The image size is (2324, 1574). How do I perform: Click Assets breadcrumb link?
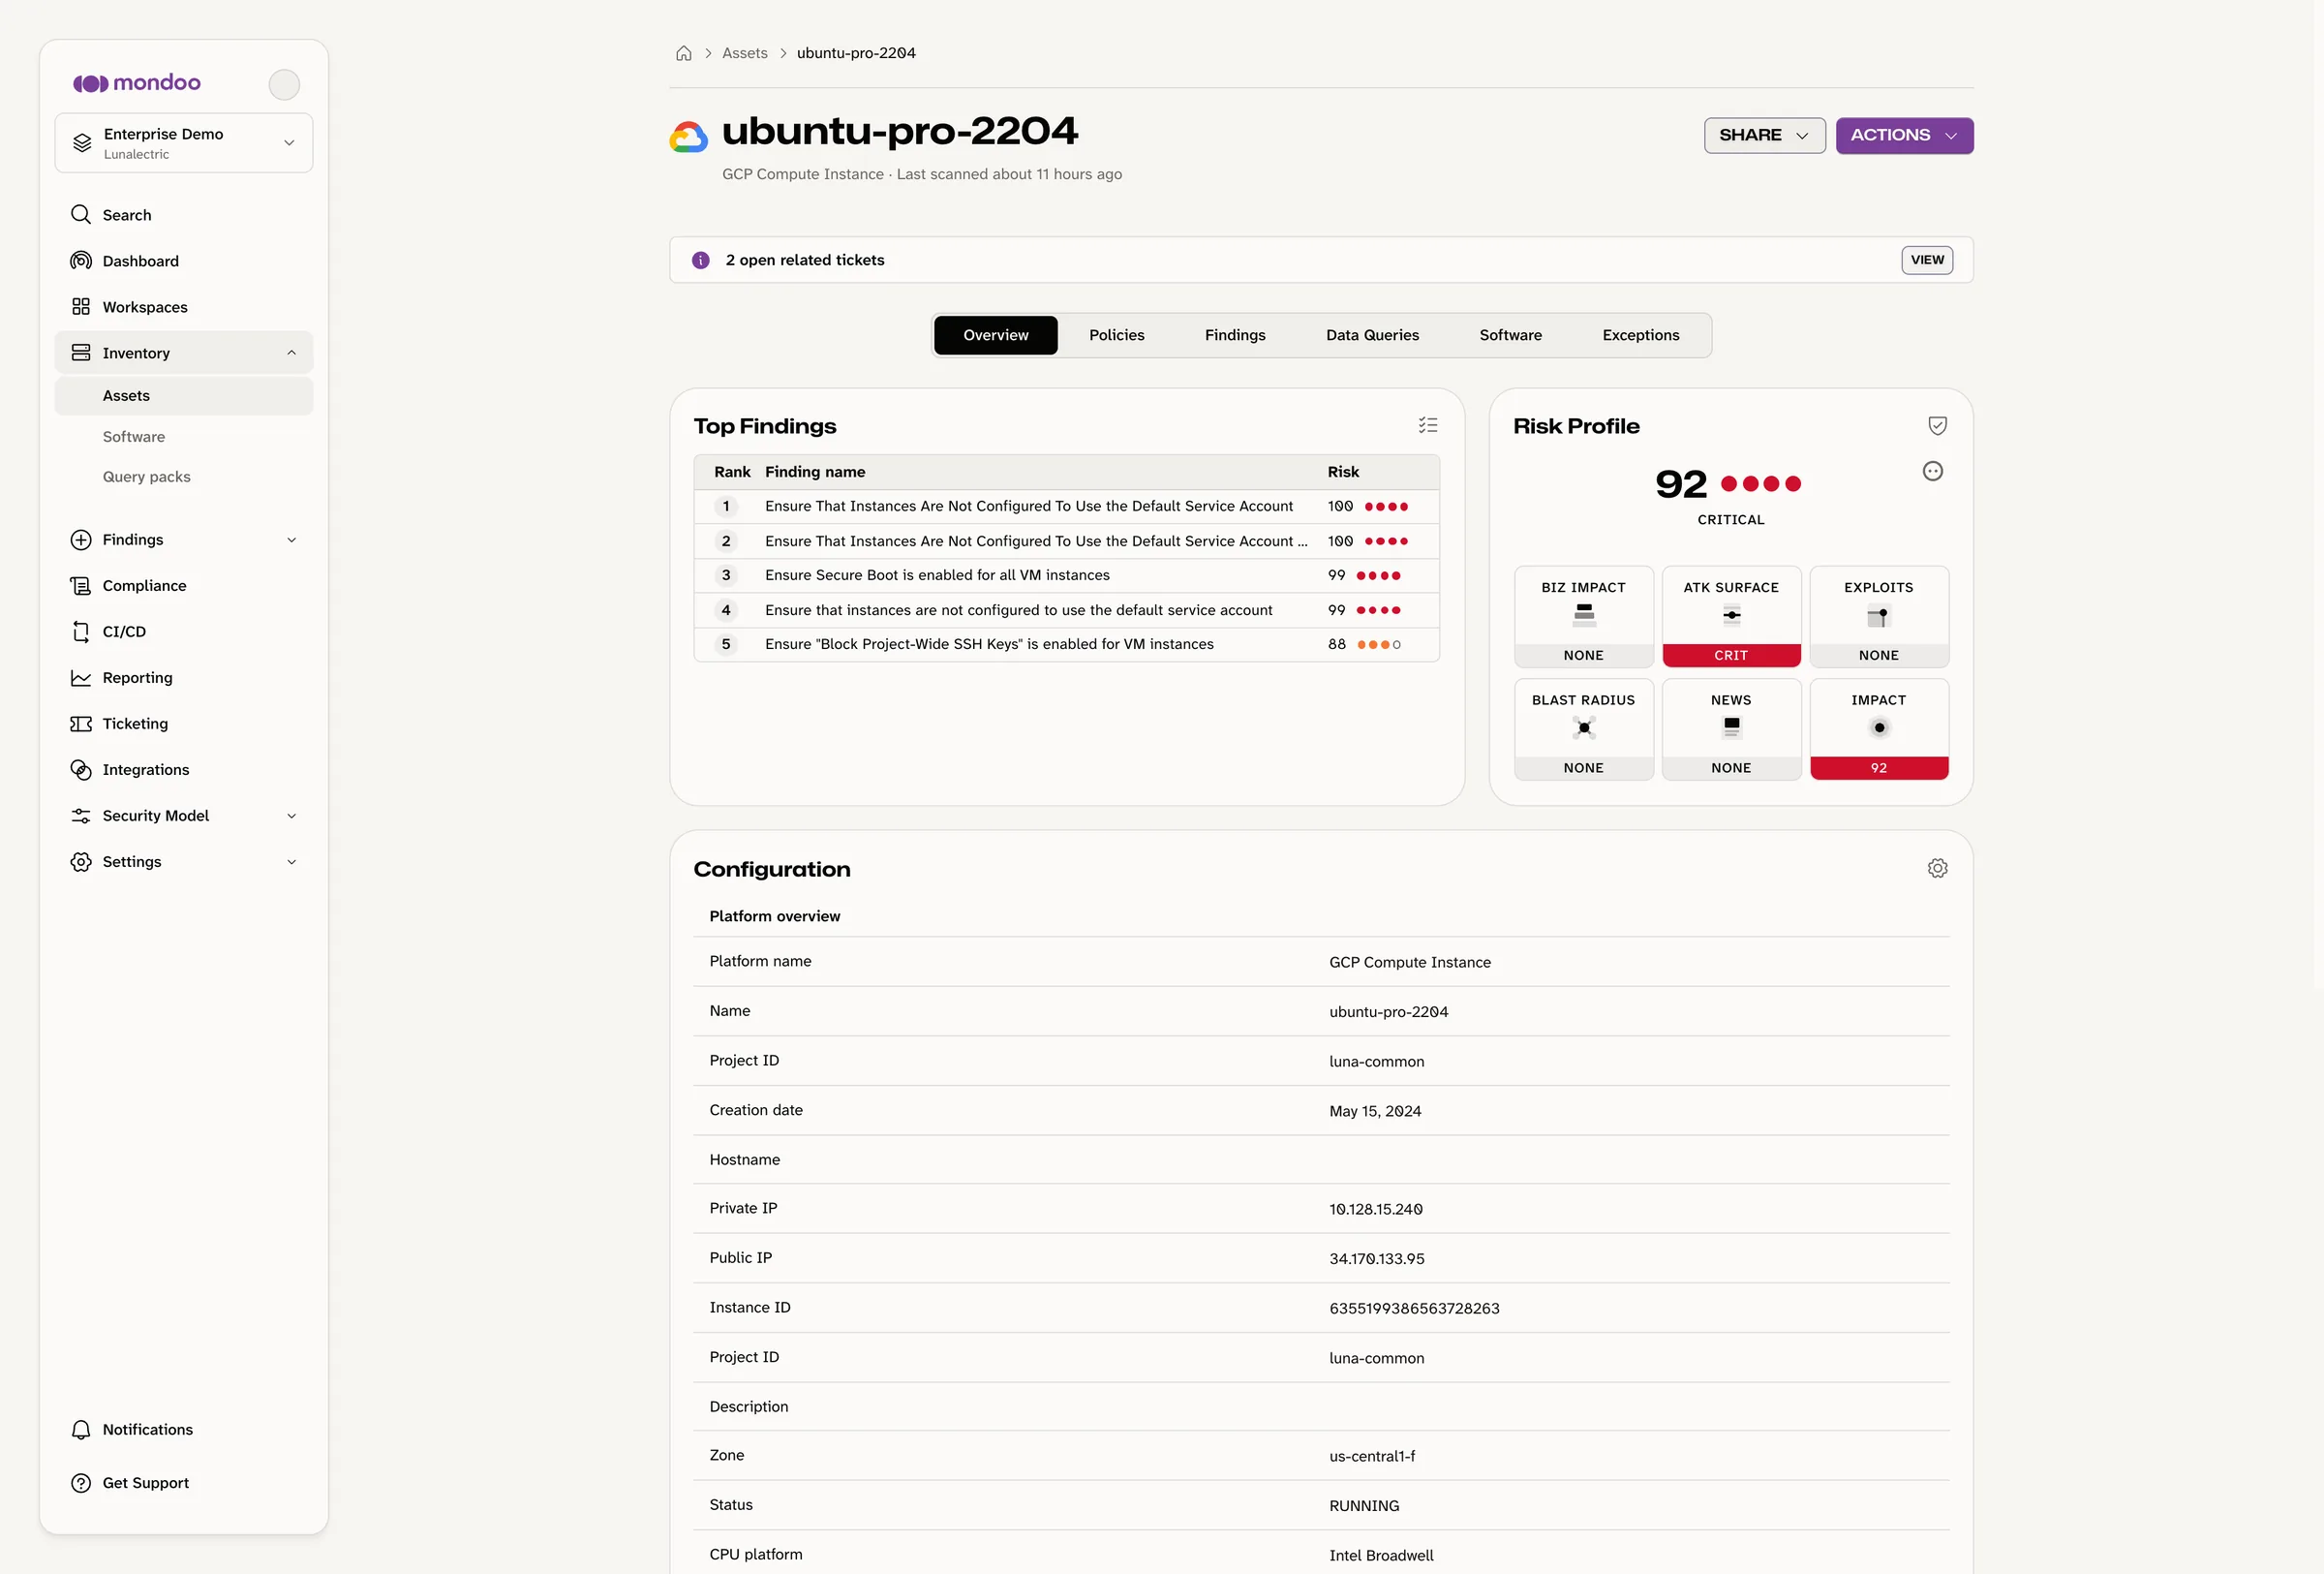click(x=744, y=53)
